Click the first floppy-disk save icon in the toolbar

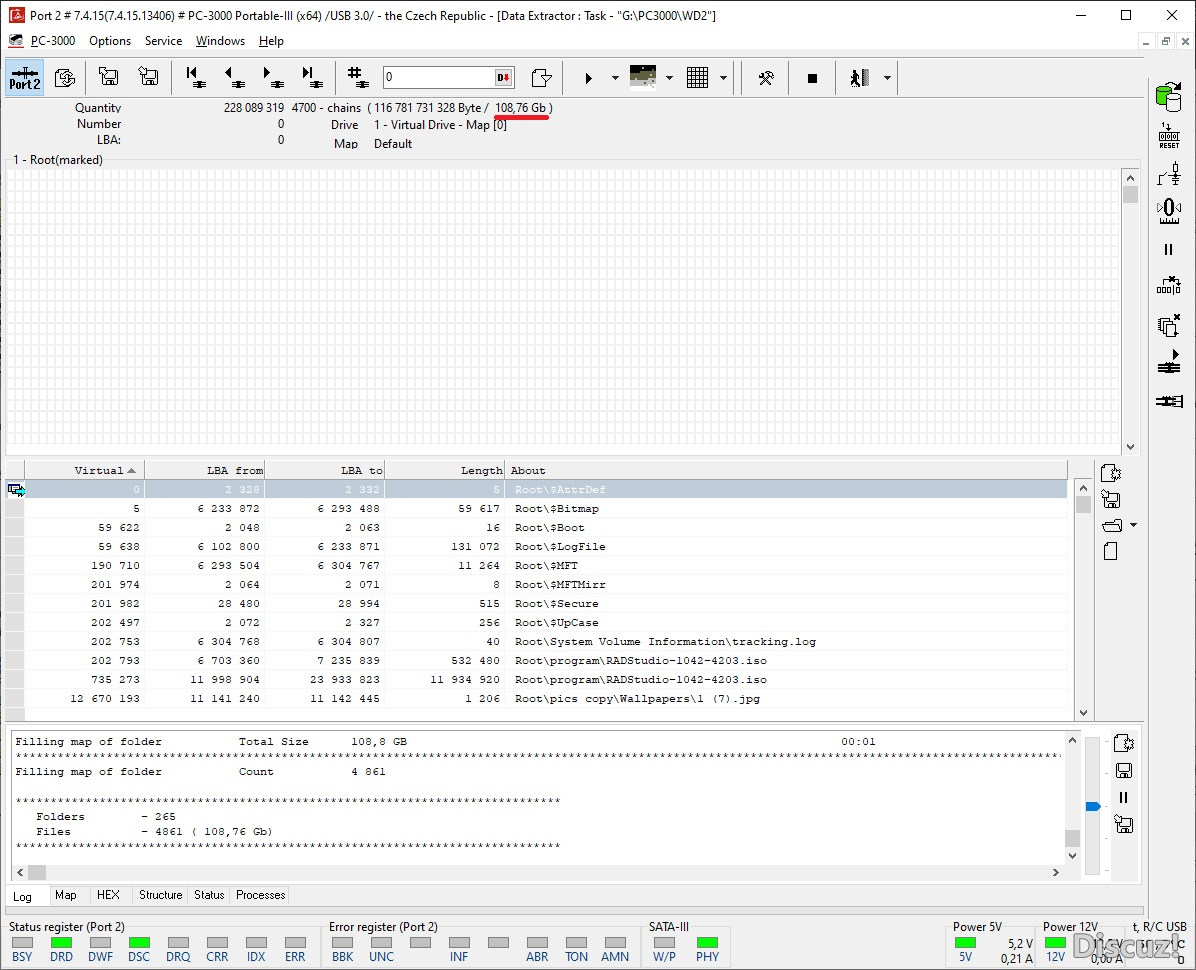109,77
